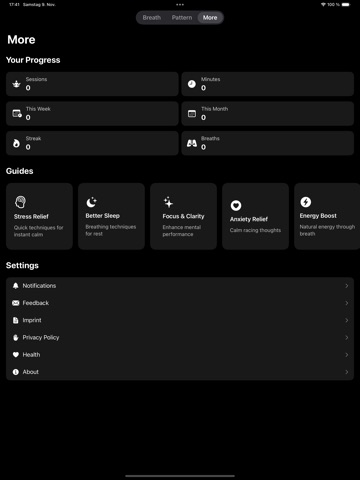Screen dimensions: 360x480
Task: Open the Better Sleep guide title
Action: coord(103,216)
